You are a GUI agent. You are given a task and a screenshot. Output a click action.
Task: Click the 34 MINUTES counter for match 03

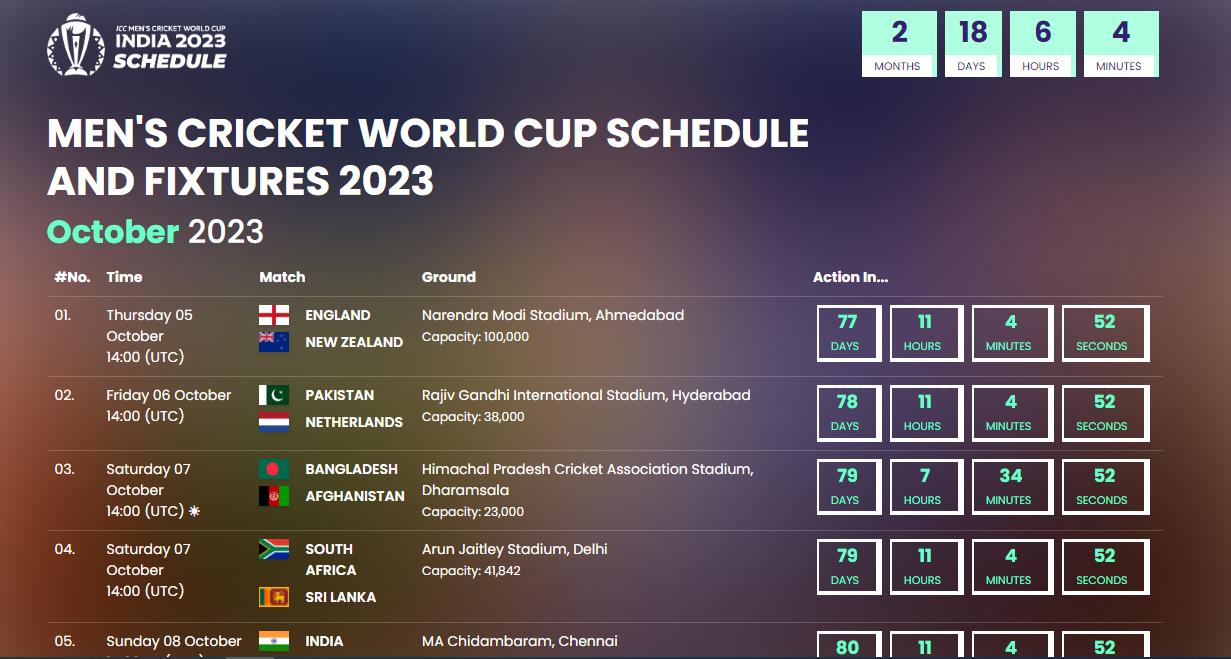point(1012,486)
